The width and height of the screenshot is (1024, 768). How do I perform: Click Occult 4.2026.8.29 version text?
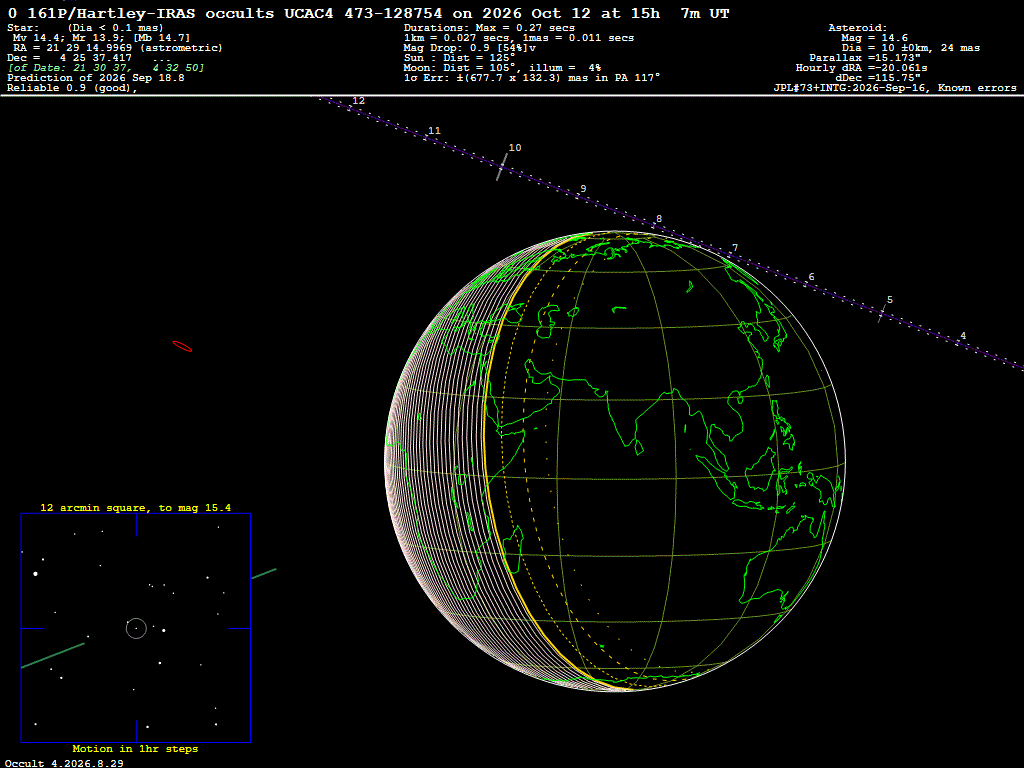pyautogui.click(x=64, y=763)
